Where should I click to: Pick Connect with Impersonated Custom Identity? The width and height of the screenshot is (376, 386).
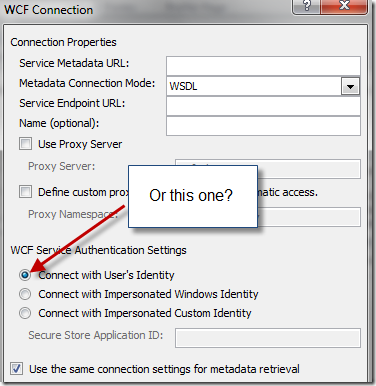pos(25,313)
